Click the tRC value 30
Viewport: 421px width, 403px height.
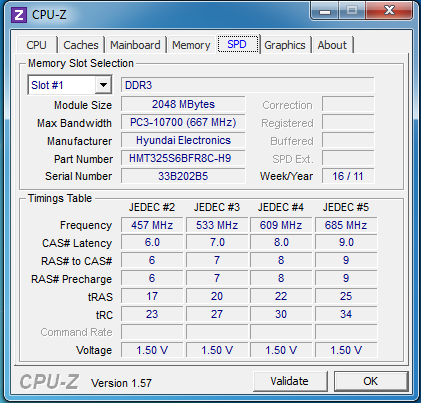pyautogui.click(x=281, y=314)
